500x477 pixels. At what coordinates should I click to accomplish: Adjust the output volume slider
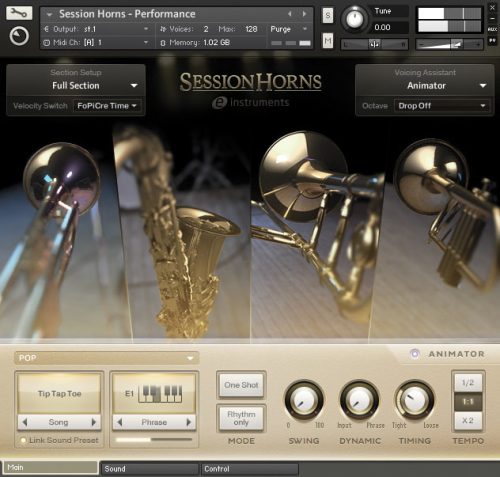449,44
